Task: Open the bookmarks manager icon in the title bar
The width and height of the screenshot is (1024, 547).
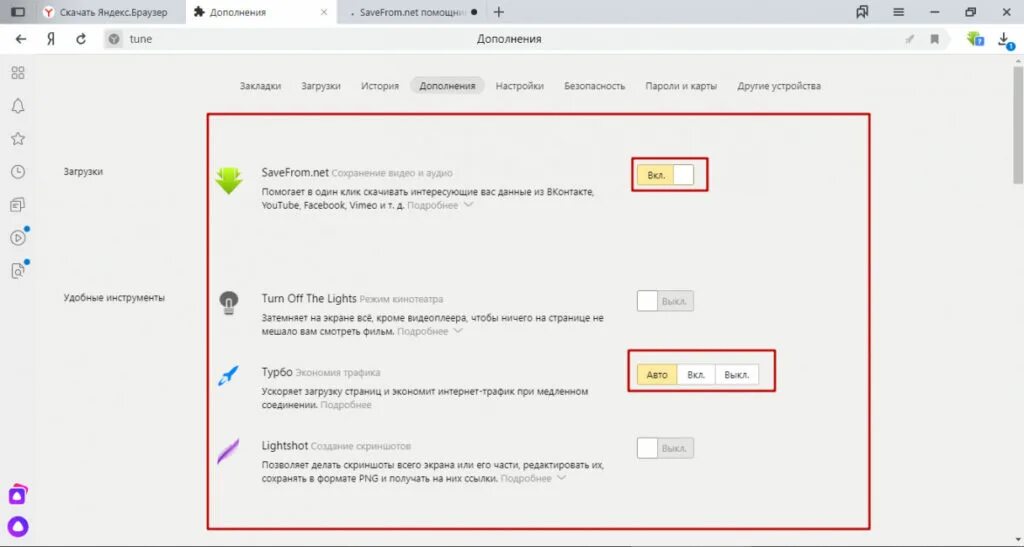Action: click(x=862, y=12)
